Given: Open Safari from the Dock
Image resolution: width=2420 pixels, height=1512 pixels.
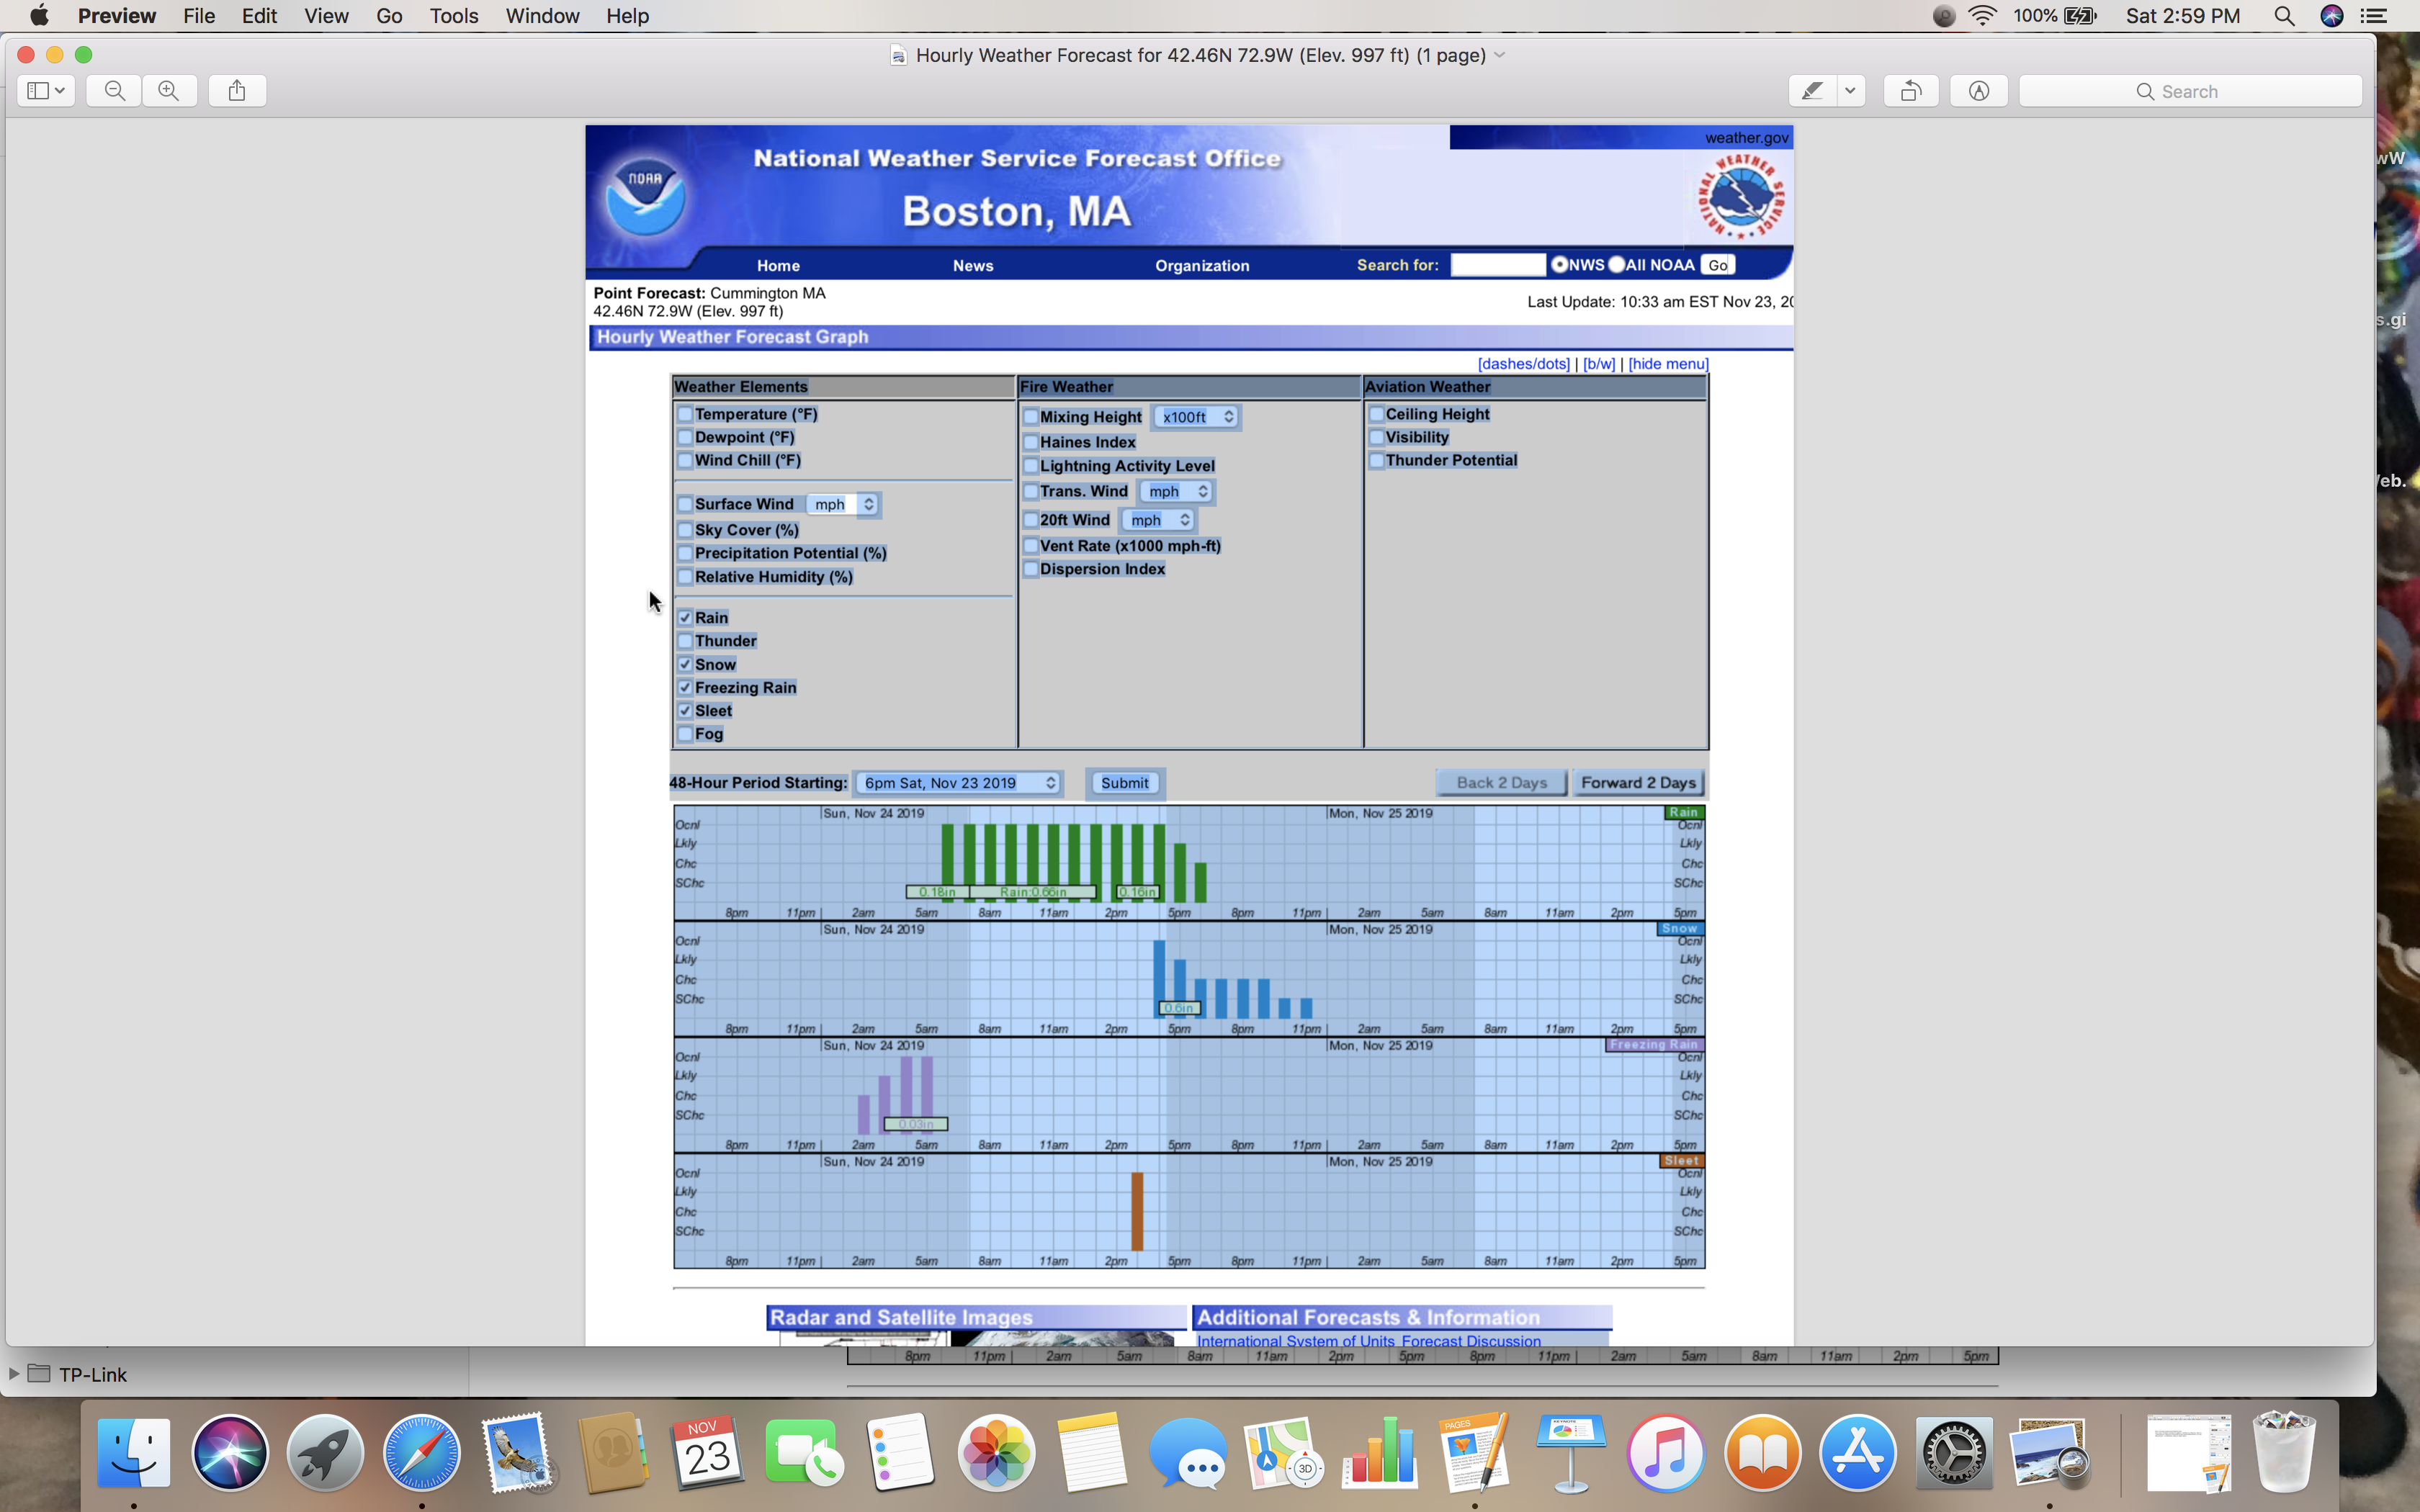Looking at the screenshot, I should [x=421, y=1453].
